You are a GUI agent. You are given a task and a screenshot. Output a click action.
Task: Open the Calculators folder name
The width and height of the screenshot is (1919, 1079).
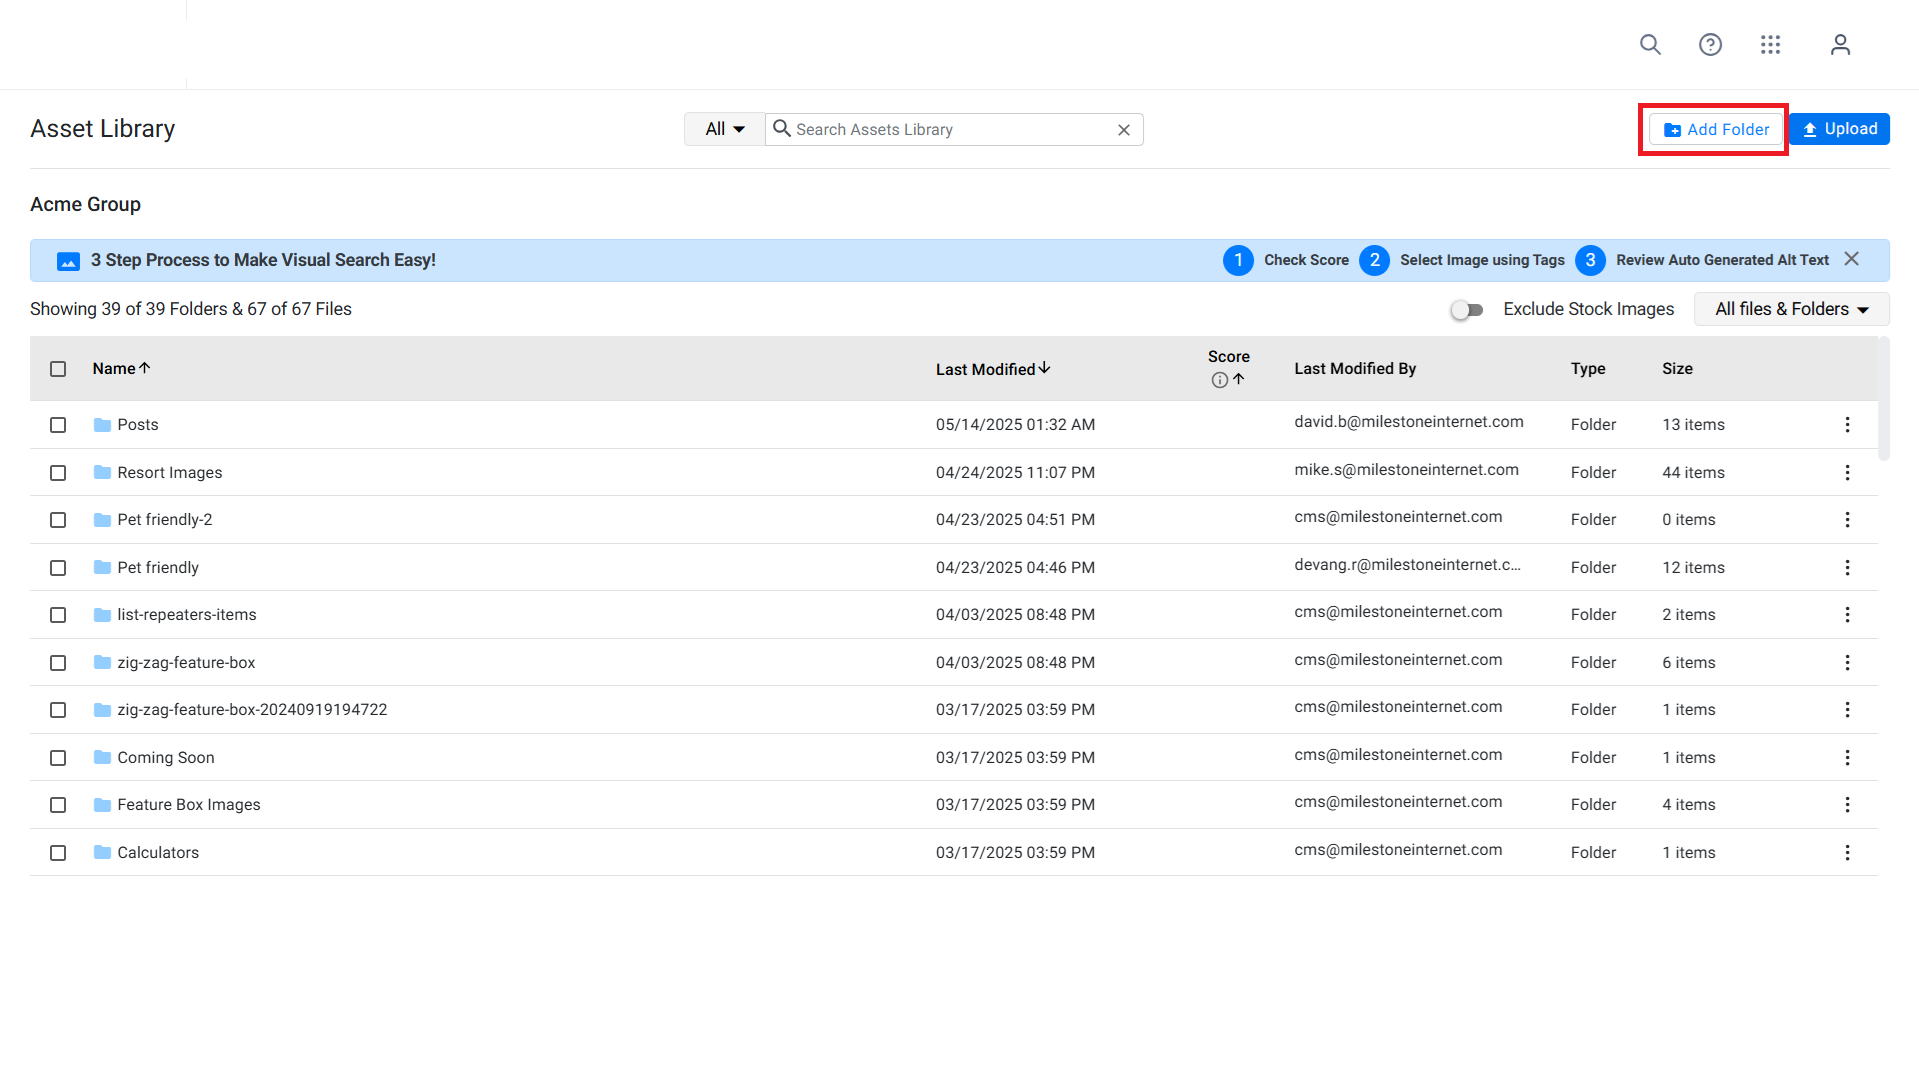(x=158, y=853)
